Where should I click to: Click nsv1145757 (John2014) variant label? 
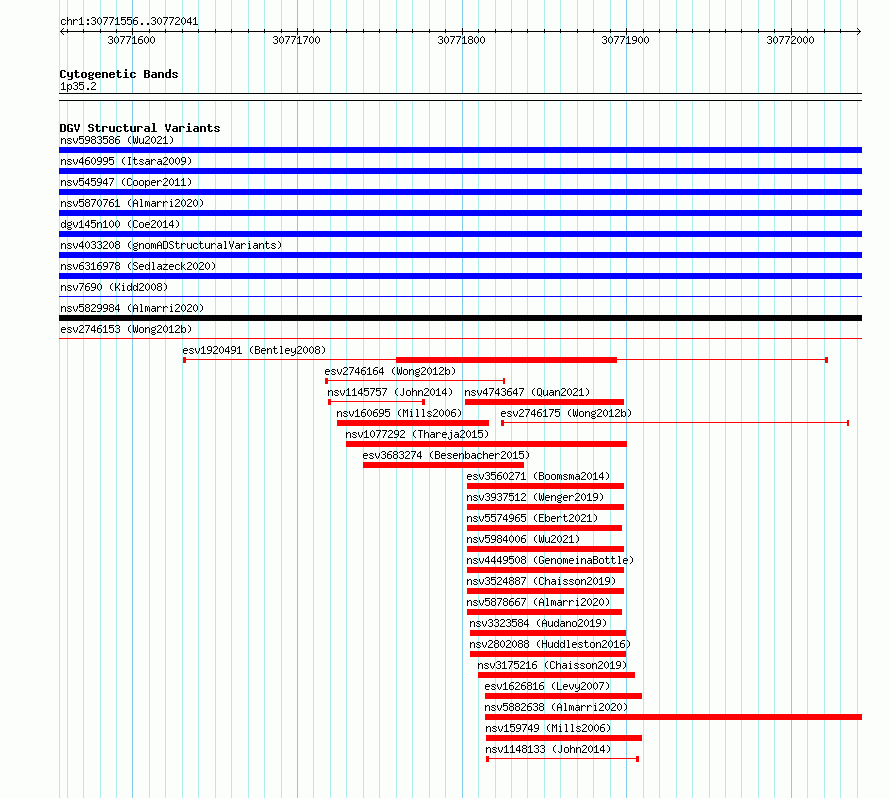[390, 392]
